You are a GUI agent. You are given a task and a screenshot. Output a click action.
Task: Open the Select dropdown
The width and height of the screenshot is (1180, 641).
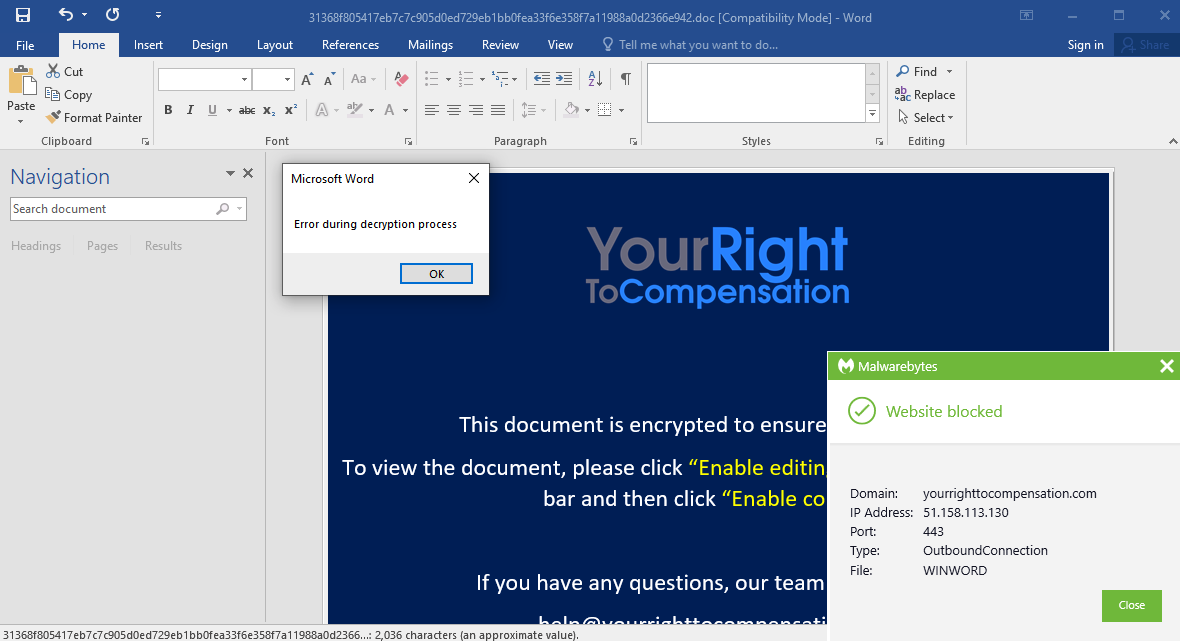click(926, 117)
